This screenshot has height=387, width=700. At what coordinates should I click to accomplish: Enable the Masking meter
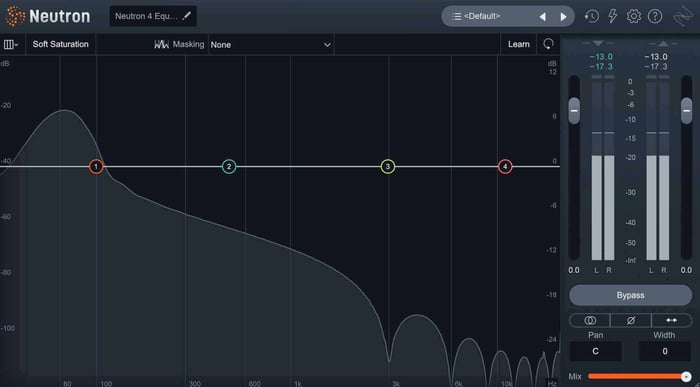[179, 44]
